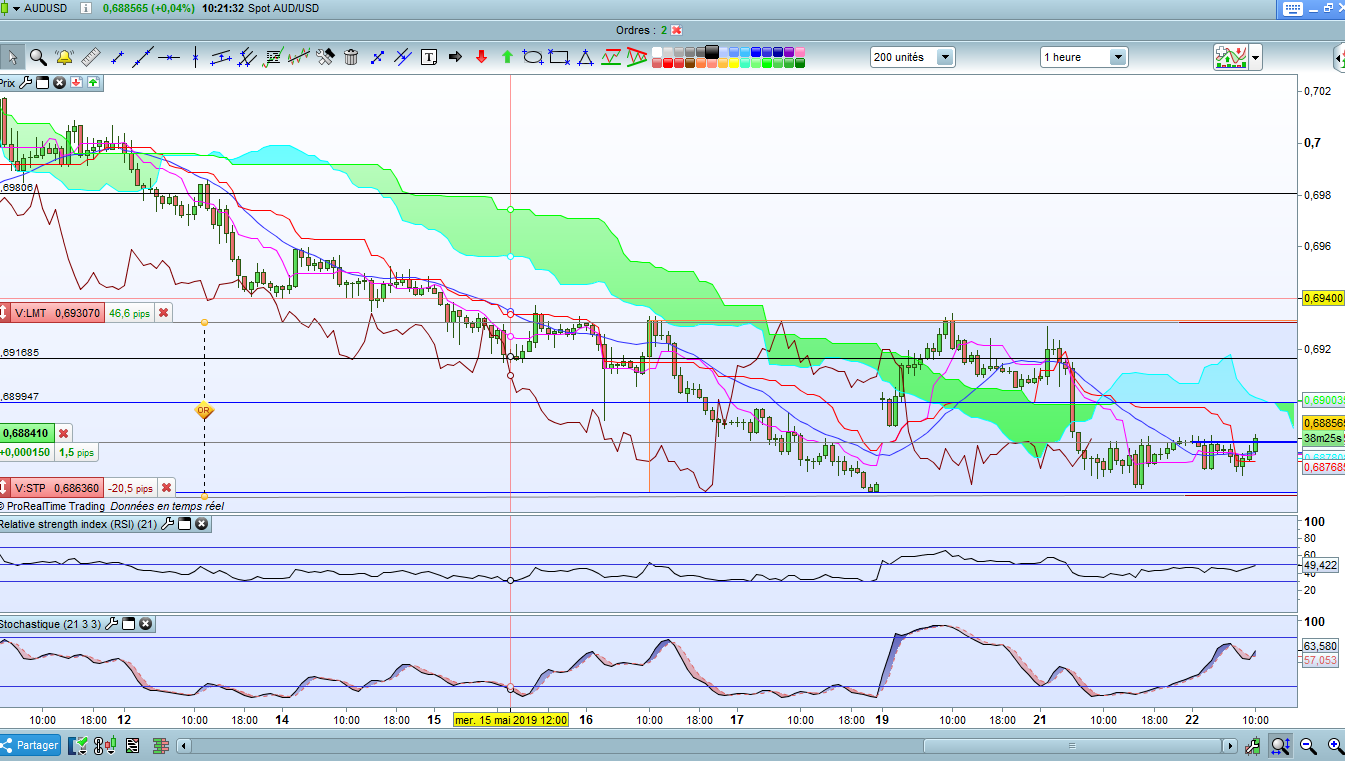
Task: Open the indicators button dropdown arrow
Action: (x=1255, y=57)
